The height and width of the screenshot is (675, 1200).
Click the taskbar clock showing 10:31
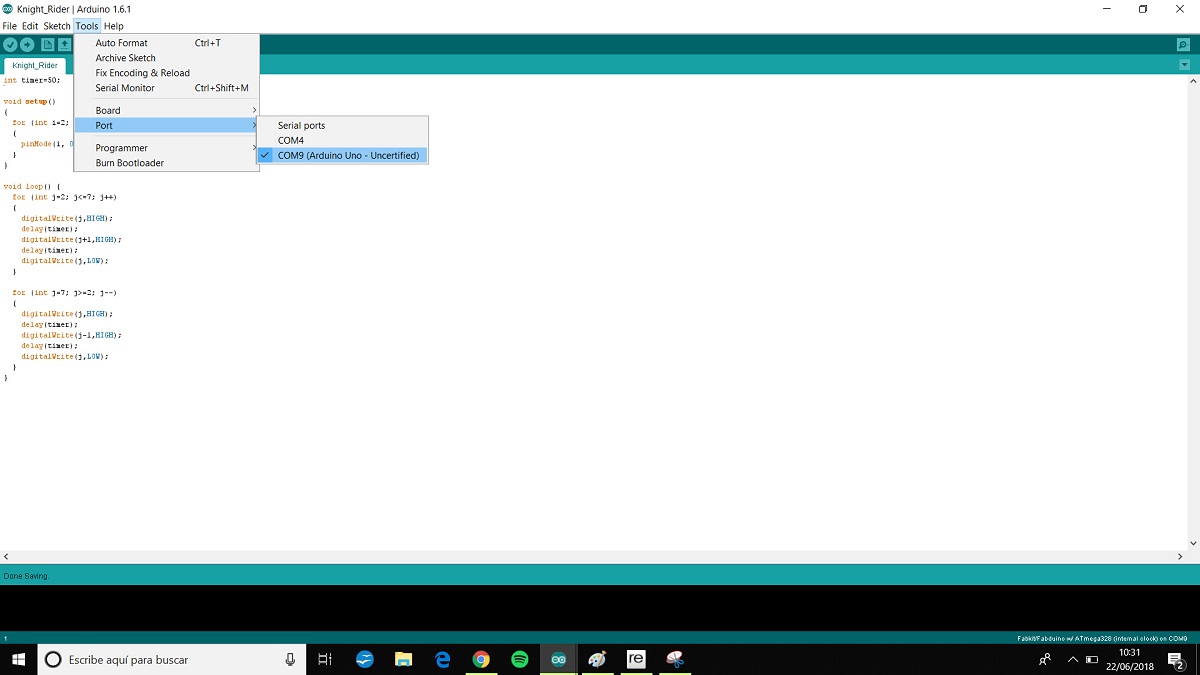(1130, 659)
